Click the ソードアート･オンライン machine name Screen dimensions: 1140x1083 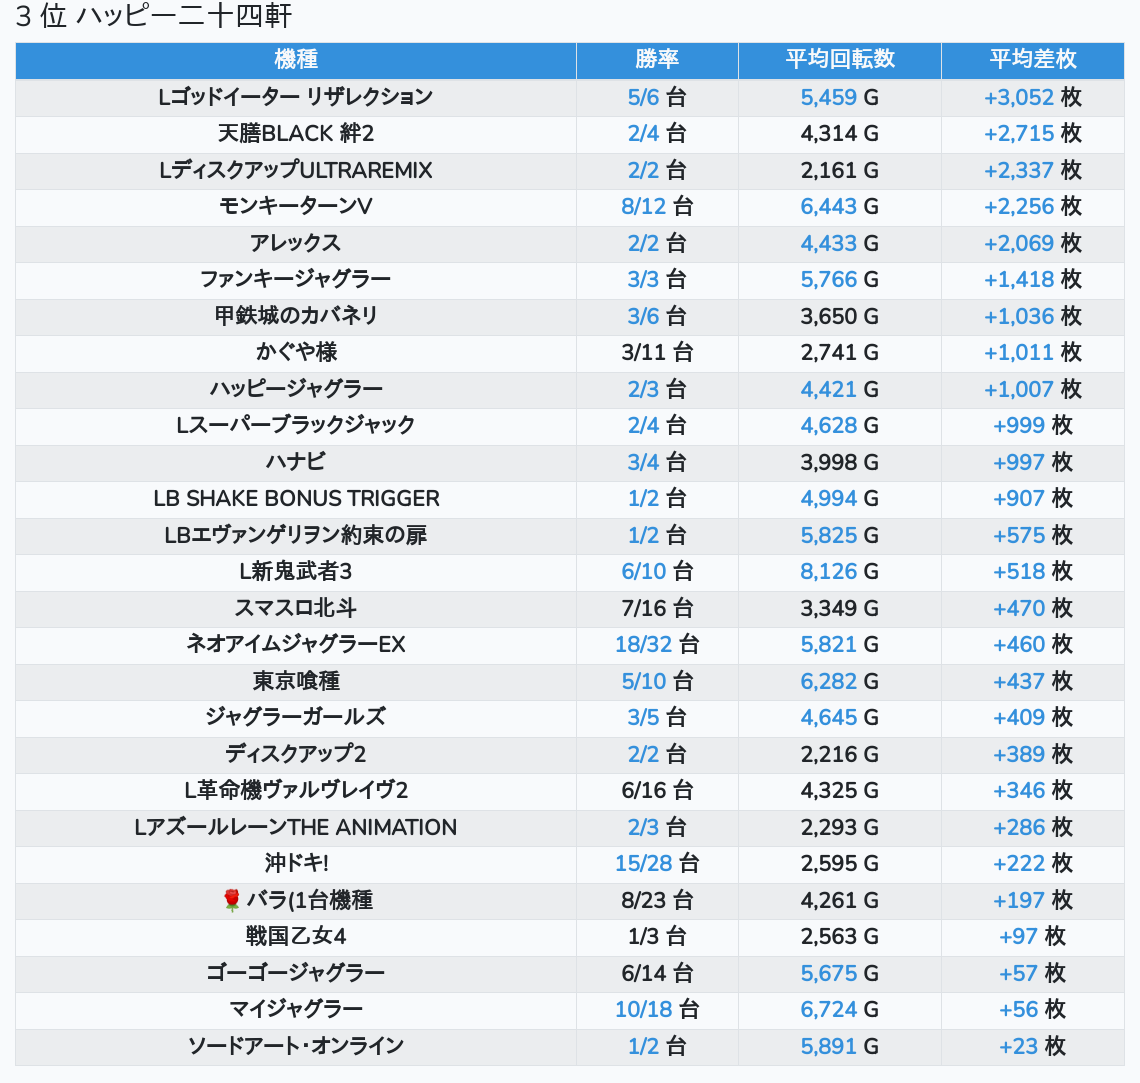point(296,1046)
